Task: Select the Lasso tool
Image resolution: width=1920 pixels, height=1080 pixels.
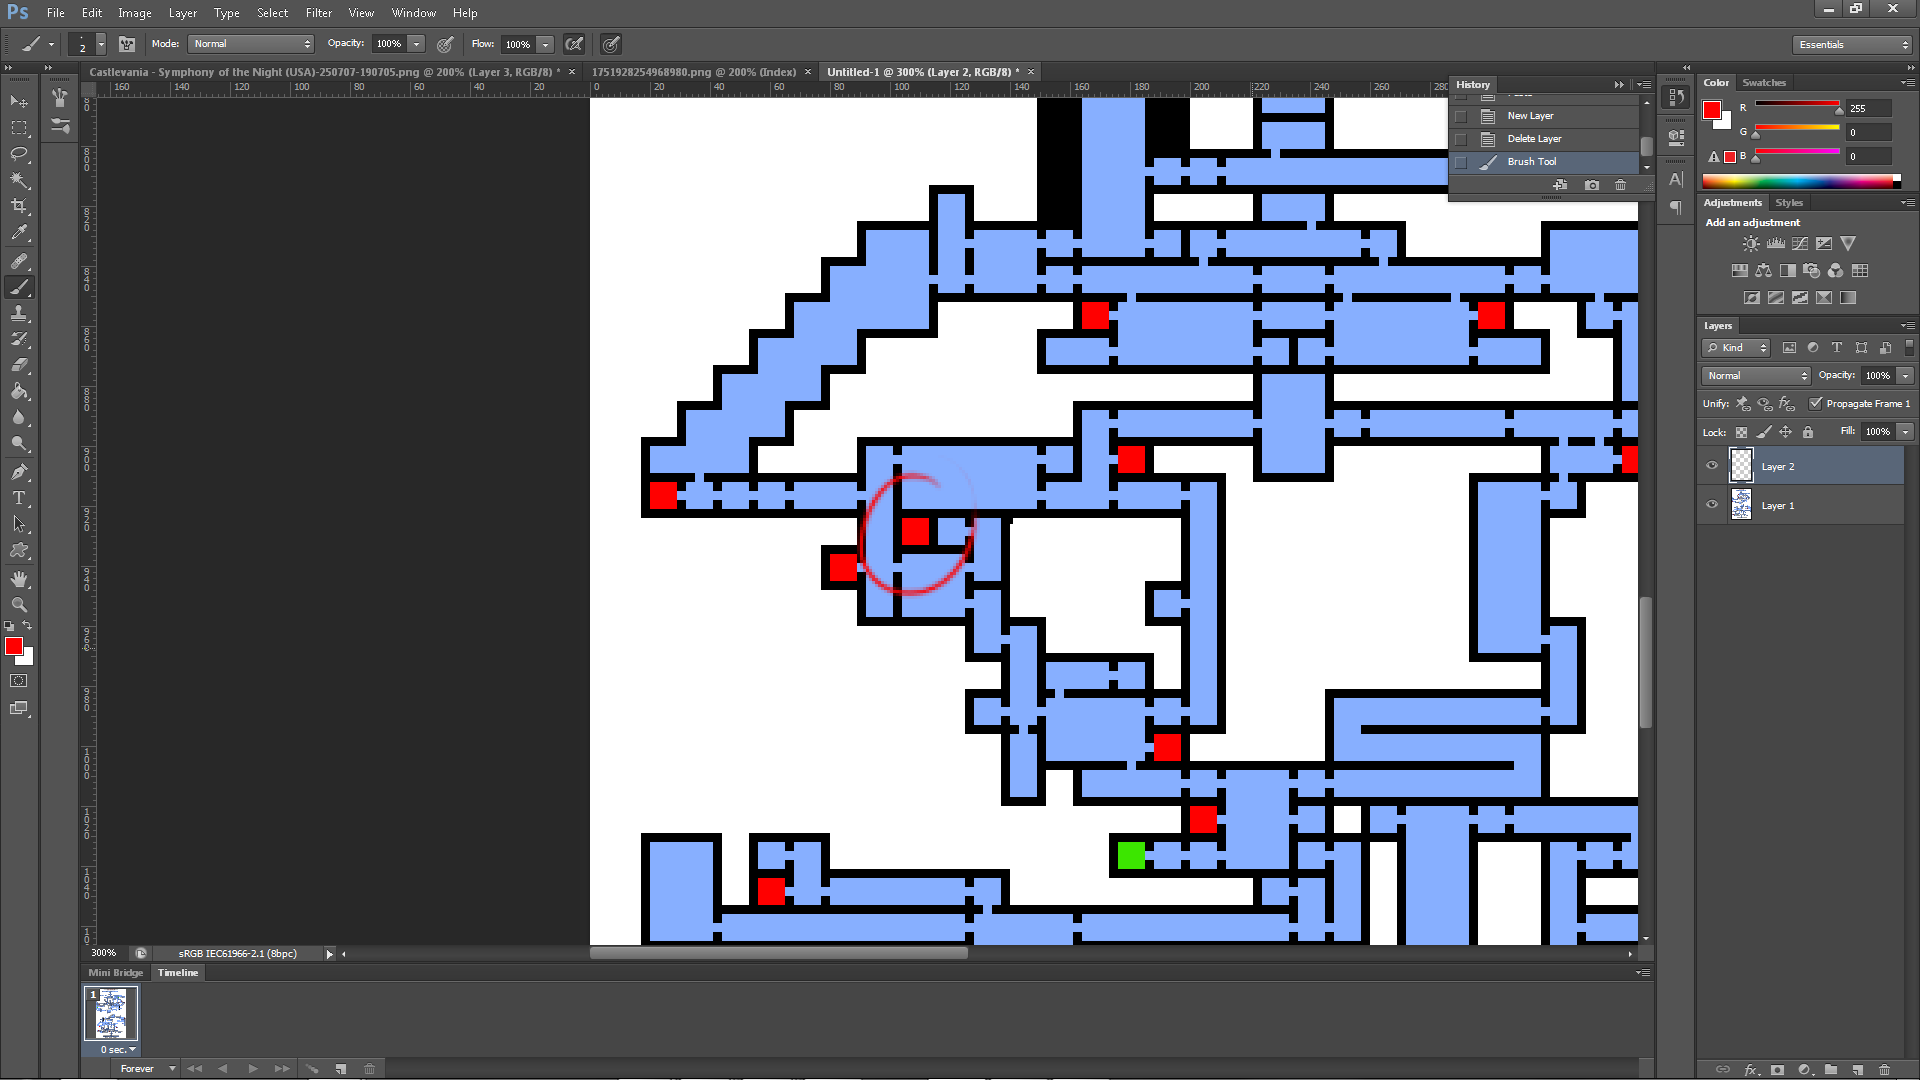Action: (19, 154)
